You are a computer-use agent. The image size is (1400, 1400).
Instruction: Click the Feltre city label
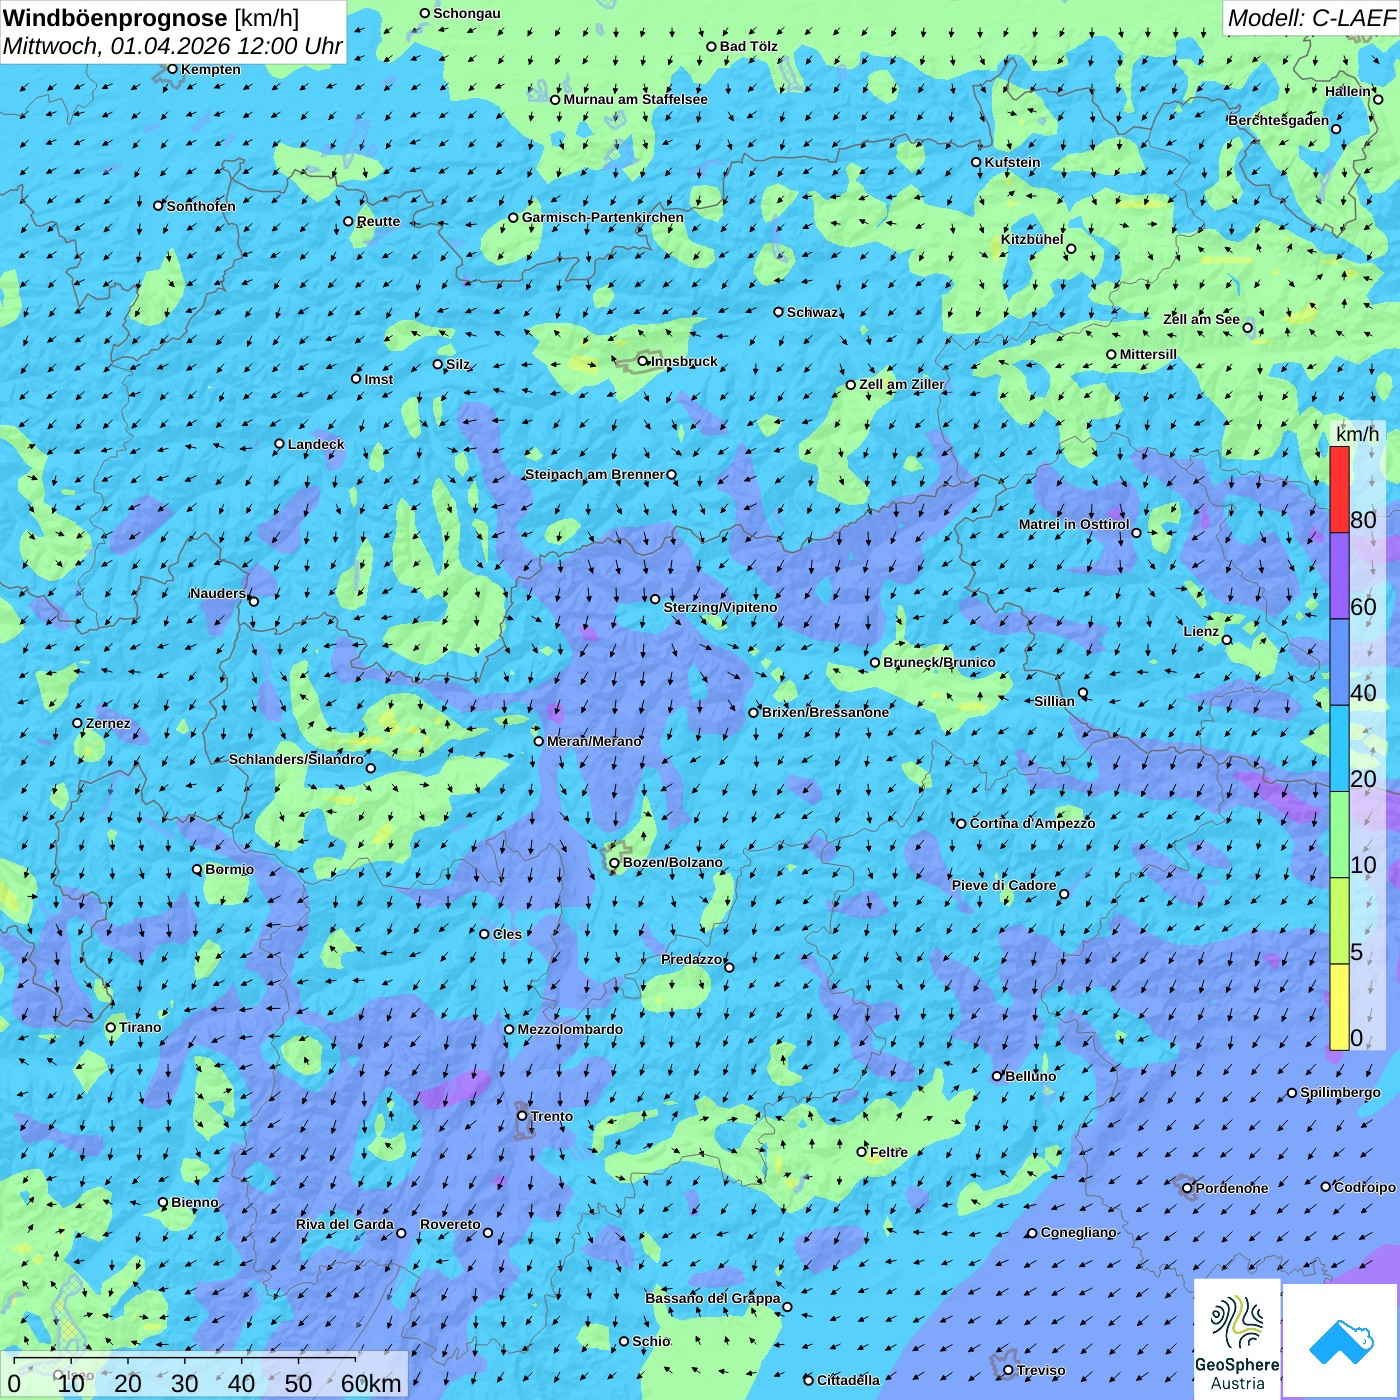click(889, 1152)
